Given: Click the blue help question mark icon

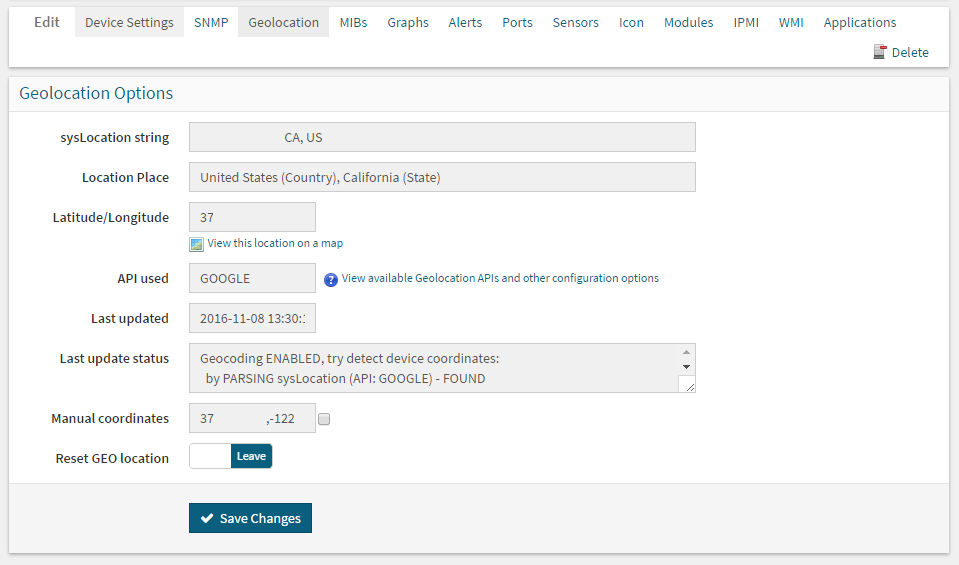Looking at the screenshot, I should (x=331, y=279).
